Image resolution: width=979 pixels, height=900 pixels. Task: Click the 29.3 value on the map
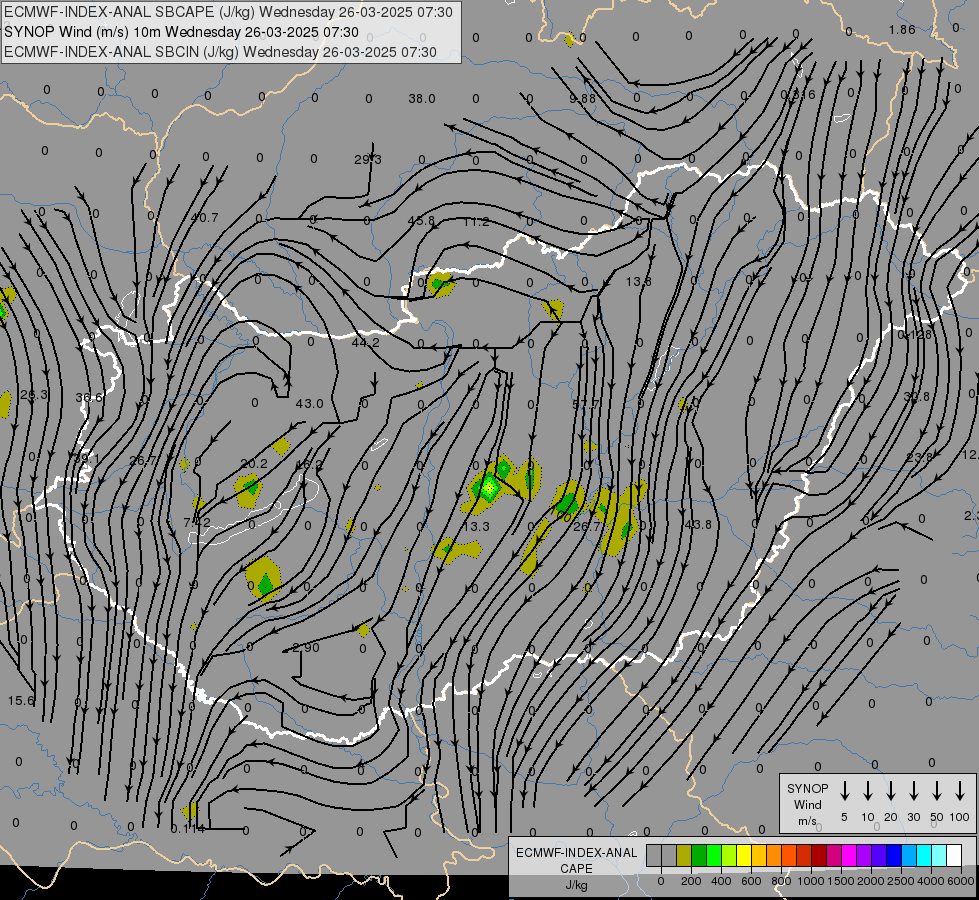(368, 159)
